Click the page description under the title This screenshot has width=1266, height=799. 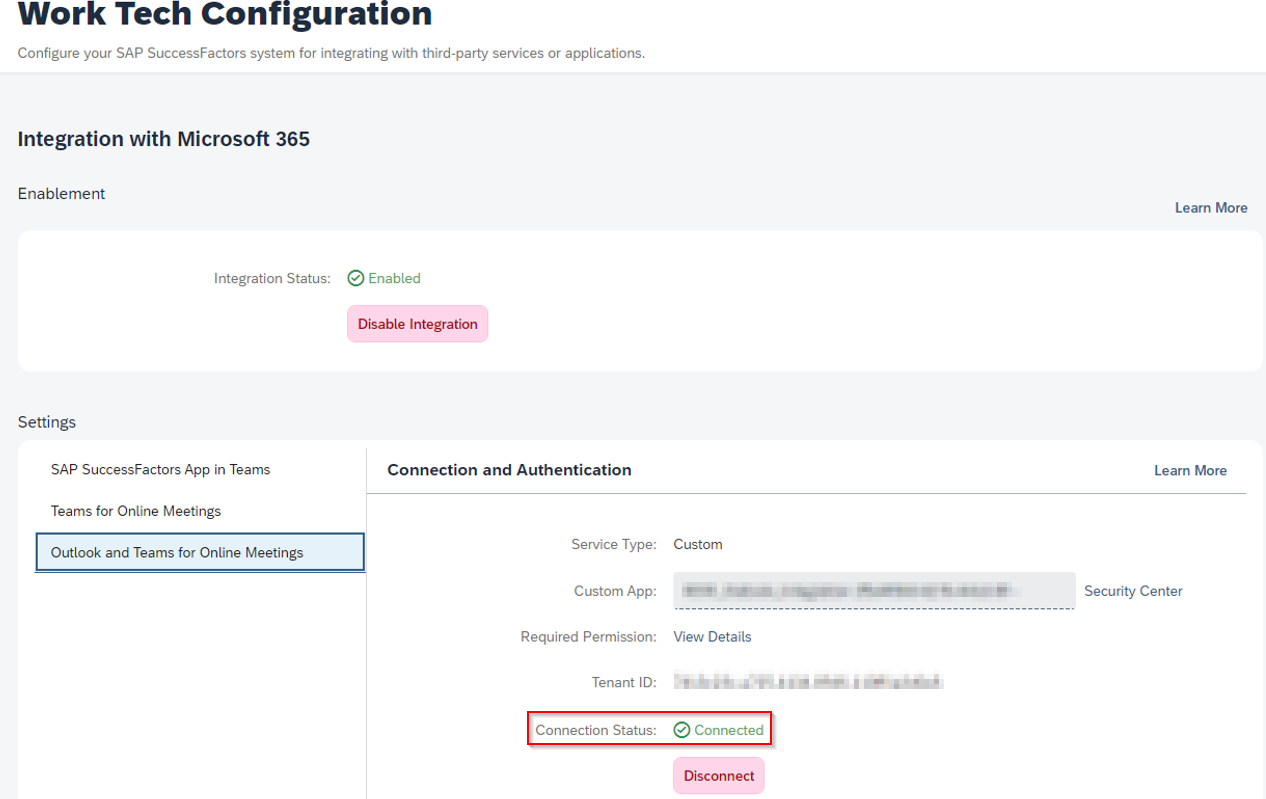[331, 53]
